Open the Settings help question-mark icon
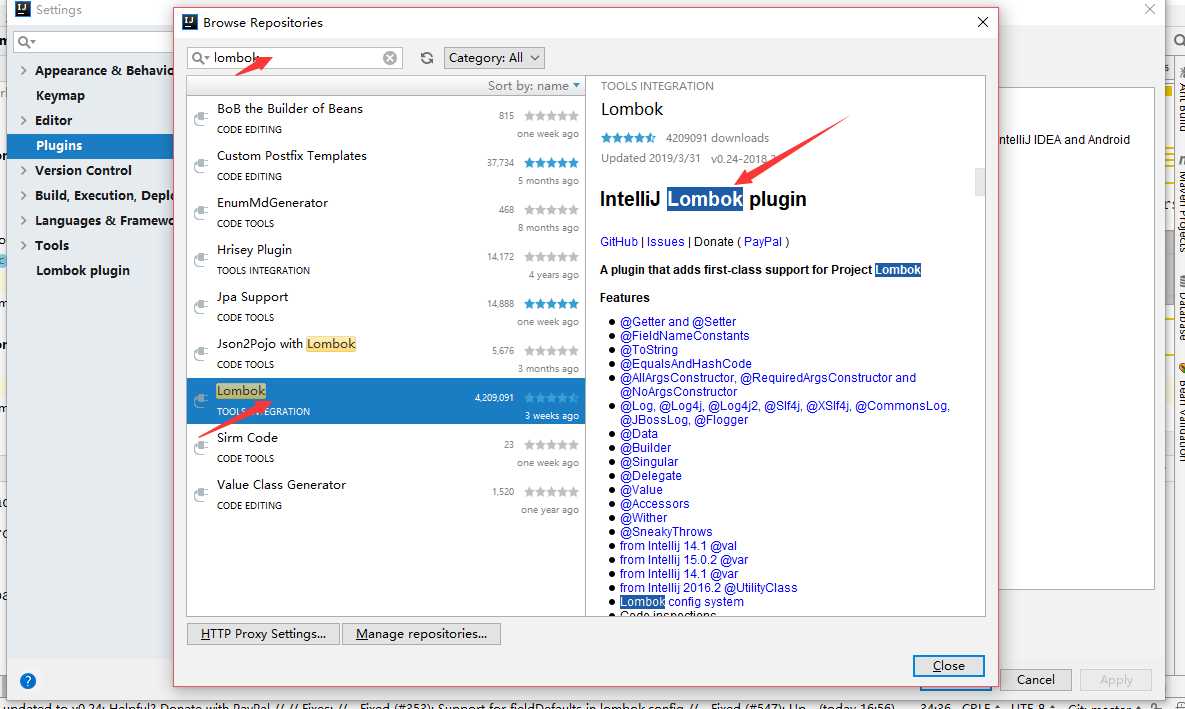Screen dimensions: 1185x709 [x=28, y=681]
